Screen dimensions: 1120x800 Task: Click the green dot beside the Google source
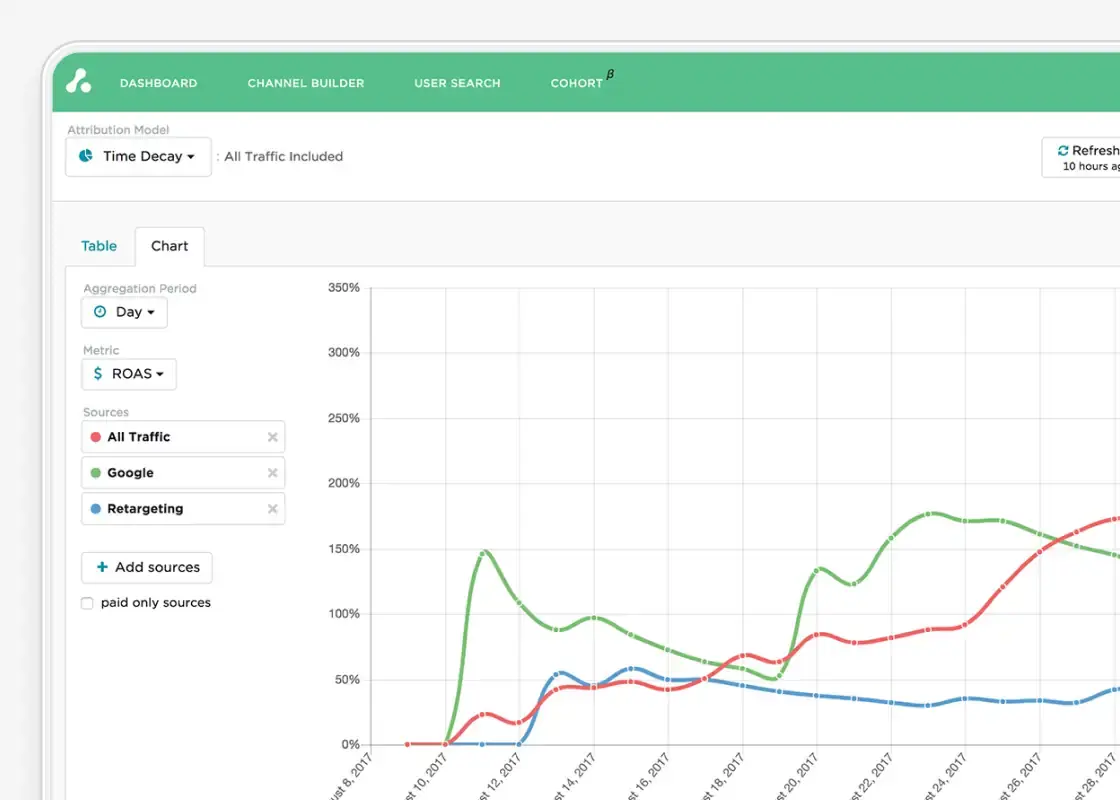pyautogui.click(x=97, y=472)
